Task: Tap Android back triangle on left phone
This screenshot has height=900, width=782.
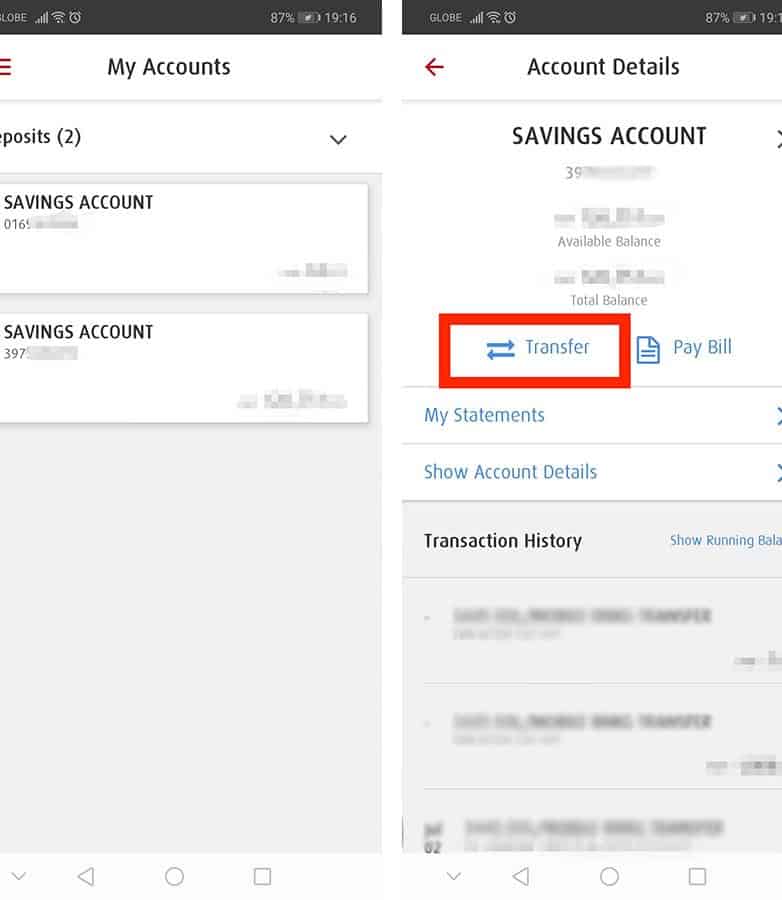Action: [x=86, y=876]
